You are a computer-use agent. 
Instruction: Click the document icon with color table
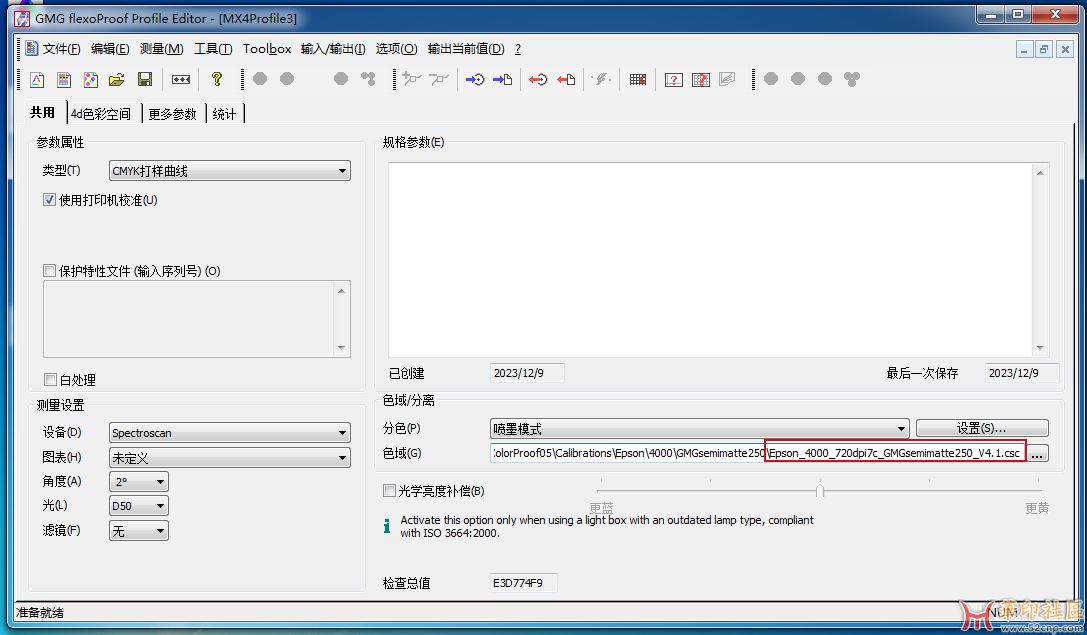(64, 80)
